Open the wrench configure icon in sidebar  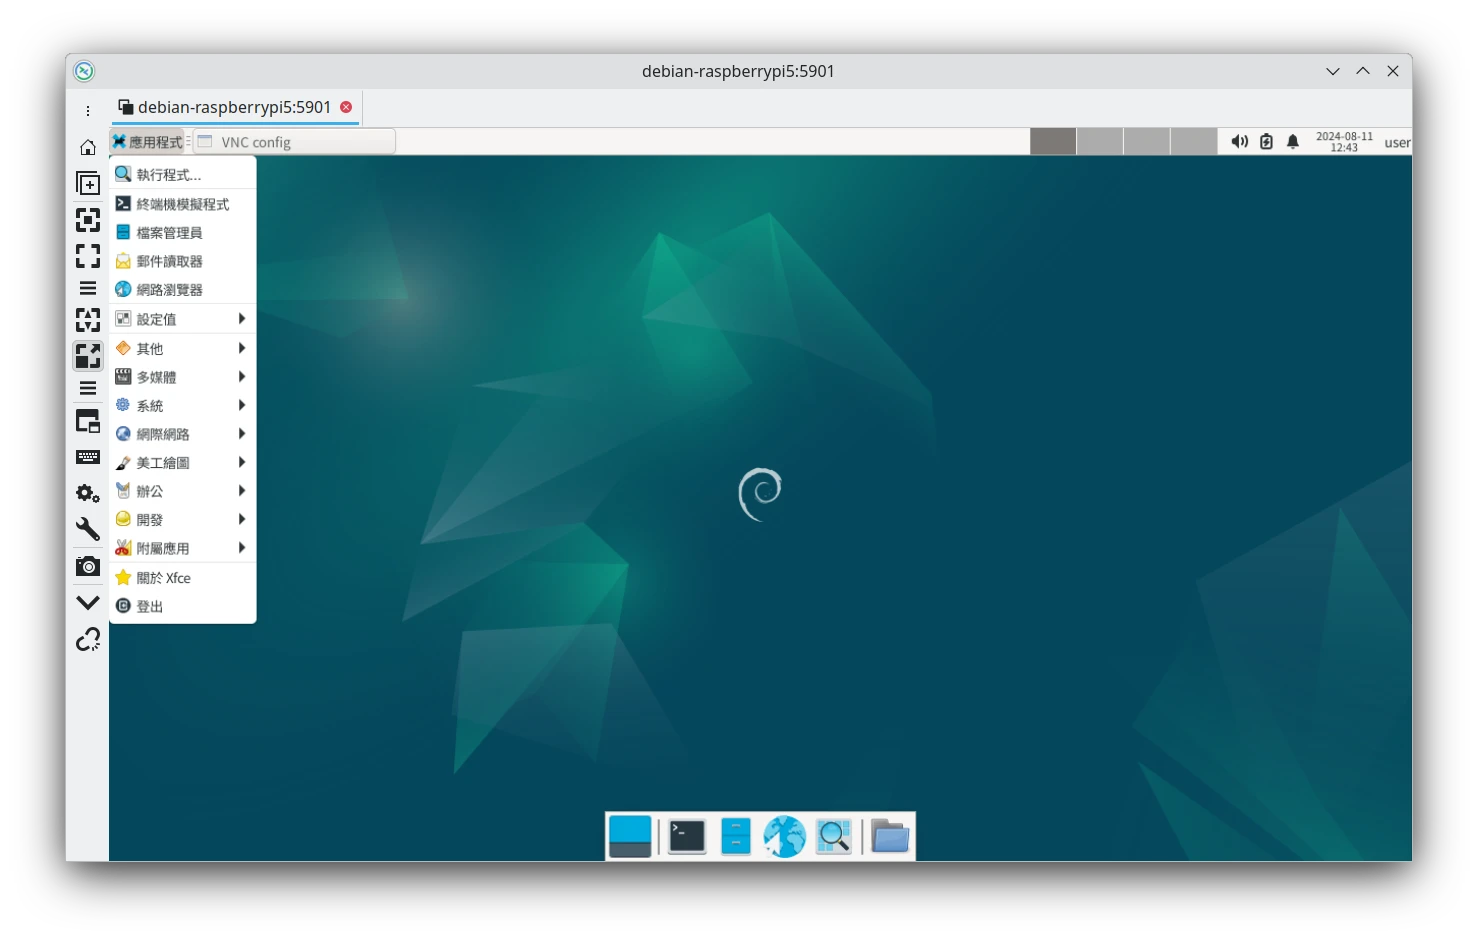pos(88,530)
